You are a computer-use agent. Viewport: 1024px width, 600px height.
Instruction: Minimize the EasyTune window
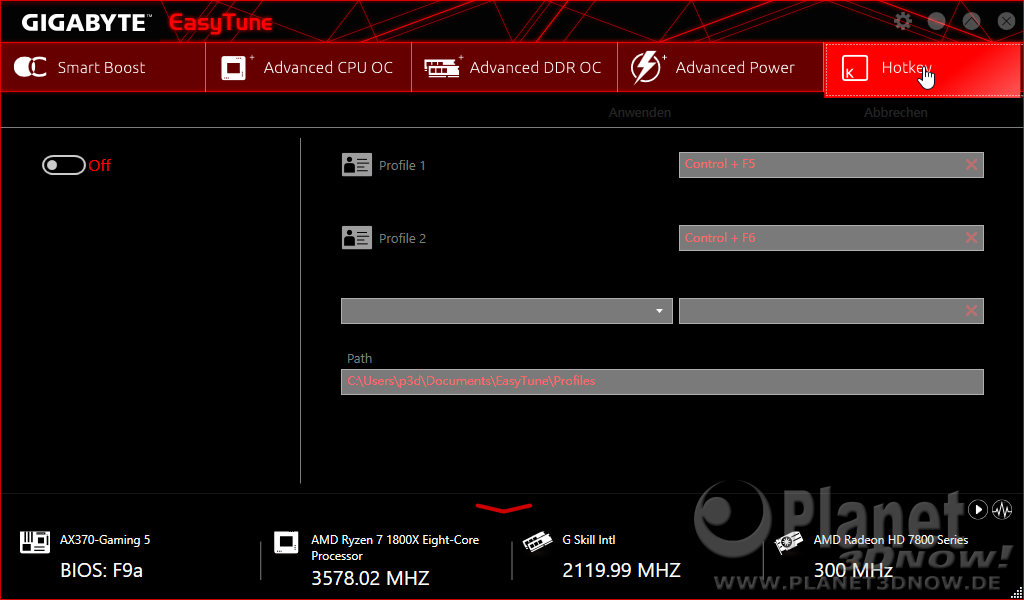click(x=936, y=22)
